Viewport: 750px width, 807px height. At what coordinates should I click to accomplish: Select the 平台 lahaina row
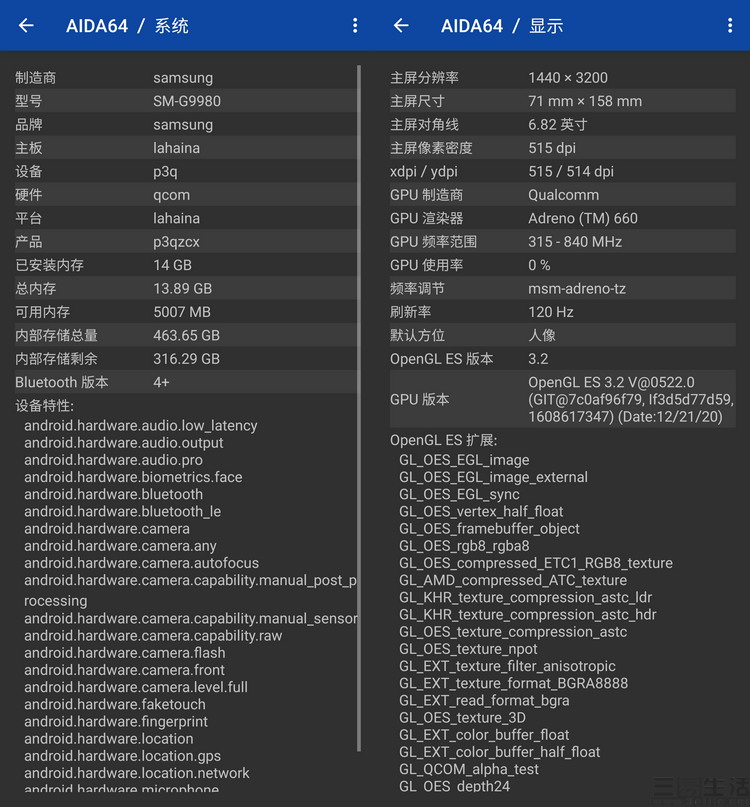[185, 218]
